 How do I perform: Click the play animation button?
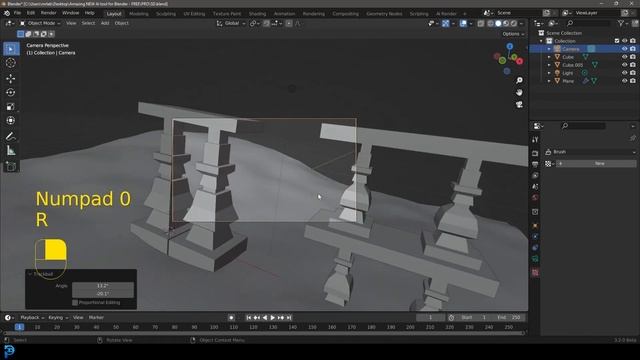(273, 318)
